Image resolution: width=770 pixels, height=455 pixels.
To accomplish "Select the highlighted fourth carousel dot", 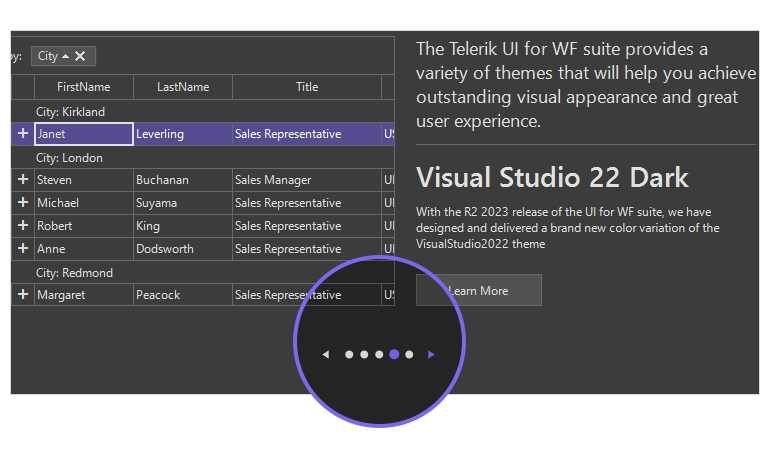I will (x=394, y=354).
